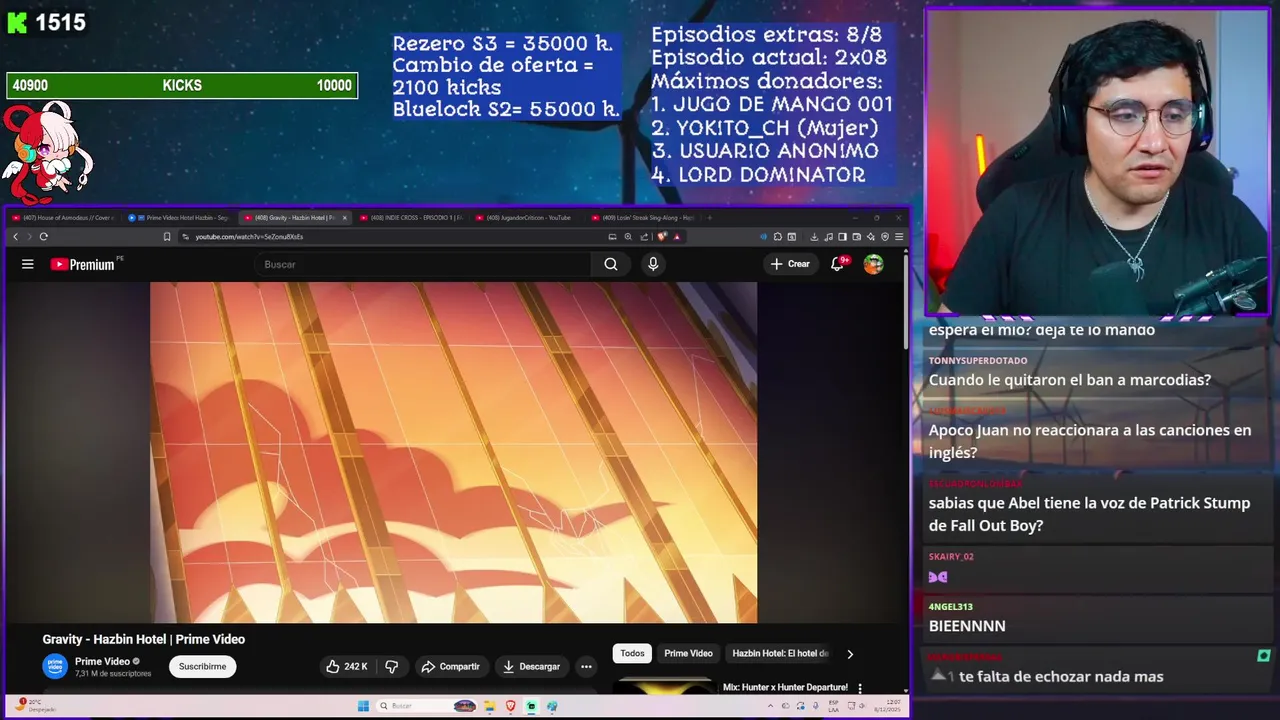The height and width of the screenshot is (720, 1280).
Task: Start voice search with the microphone icon
Action: 653,264
